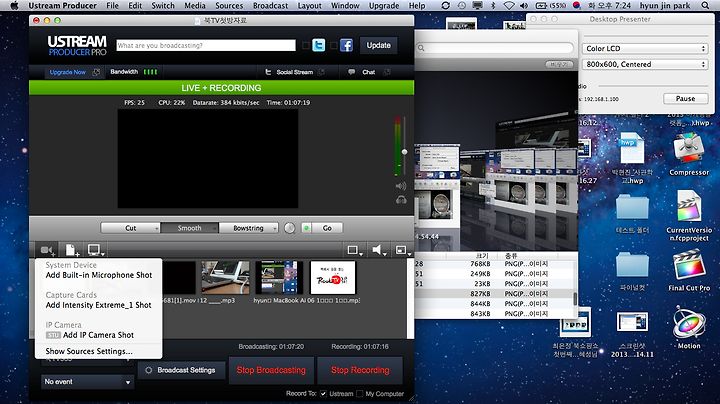Toggle the Twitter share checkbox
Viewport: 720px width, 404px height.
(306, 45)
